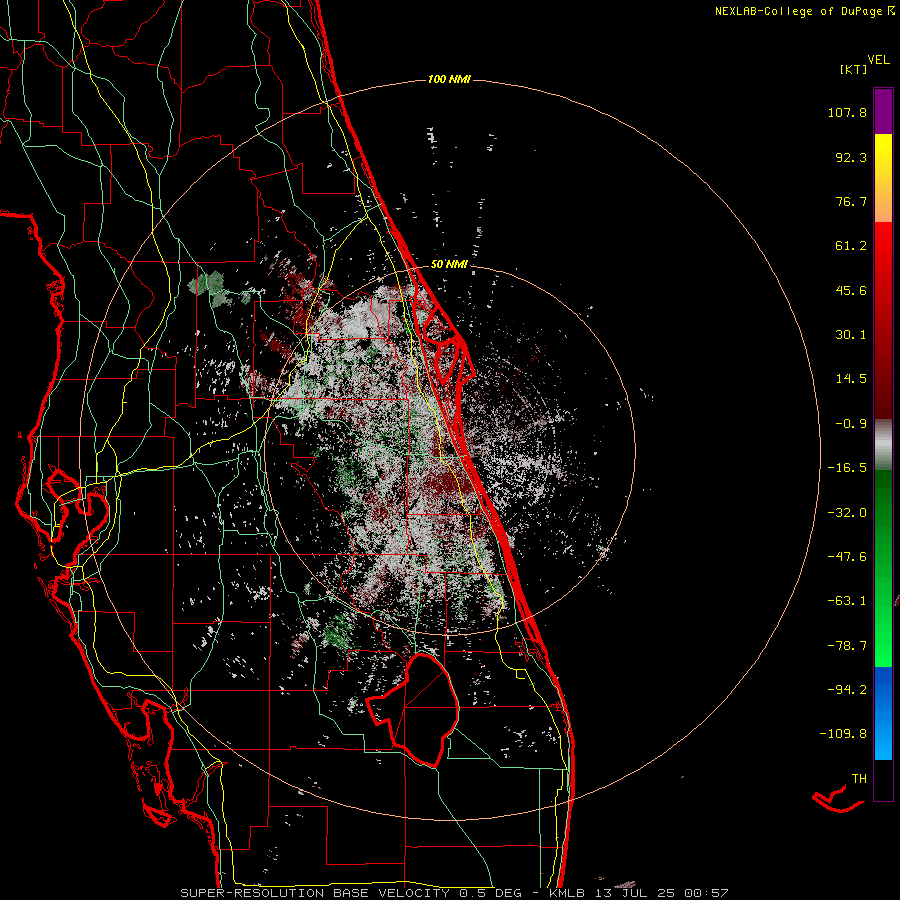Click the -63.1 velocity scale value
Viewport: 900px width, 900px height.
[x=847, y=601]
